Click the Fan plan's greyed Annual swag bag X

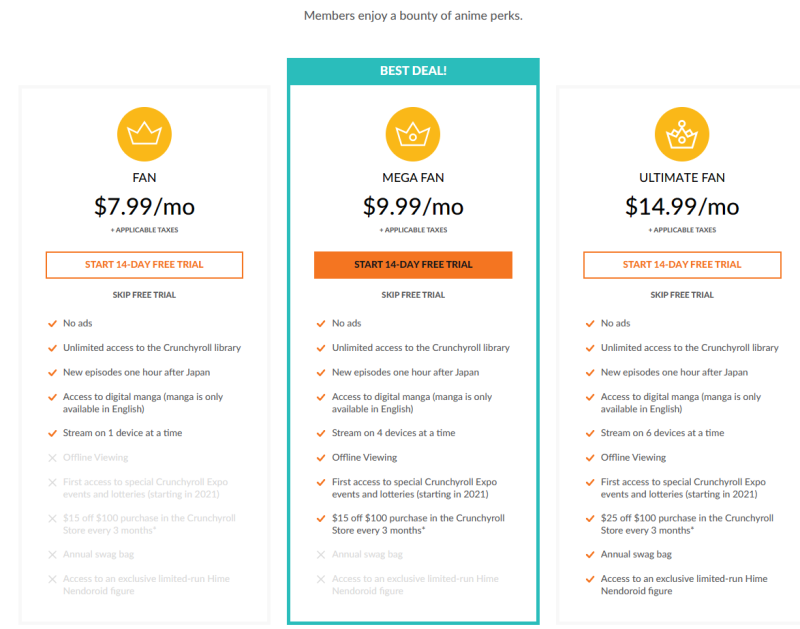pos(52,555)
